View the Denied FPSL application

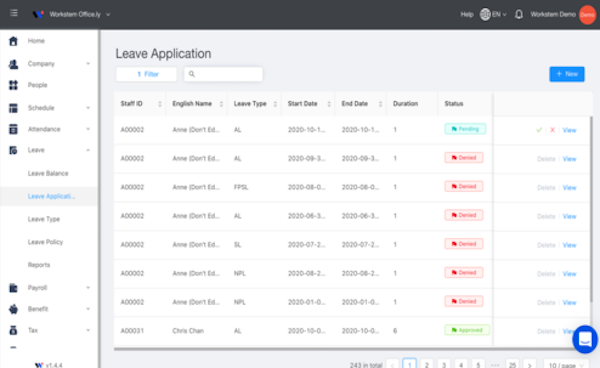[x=569, y=188]
